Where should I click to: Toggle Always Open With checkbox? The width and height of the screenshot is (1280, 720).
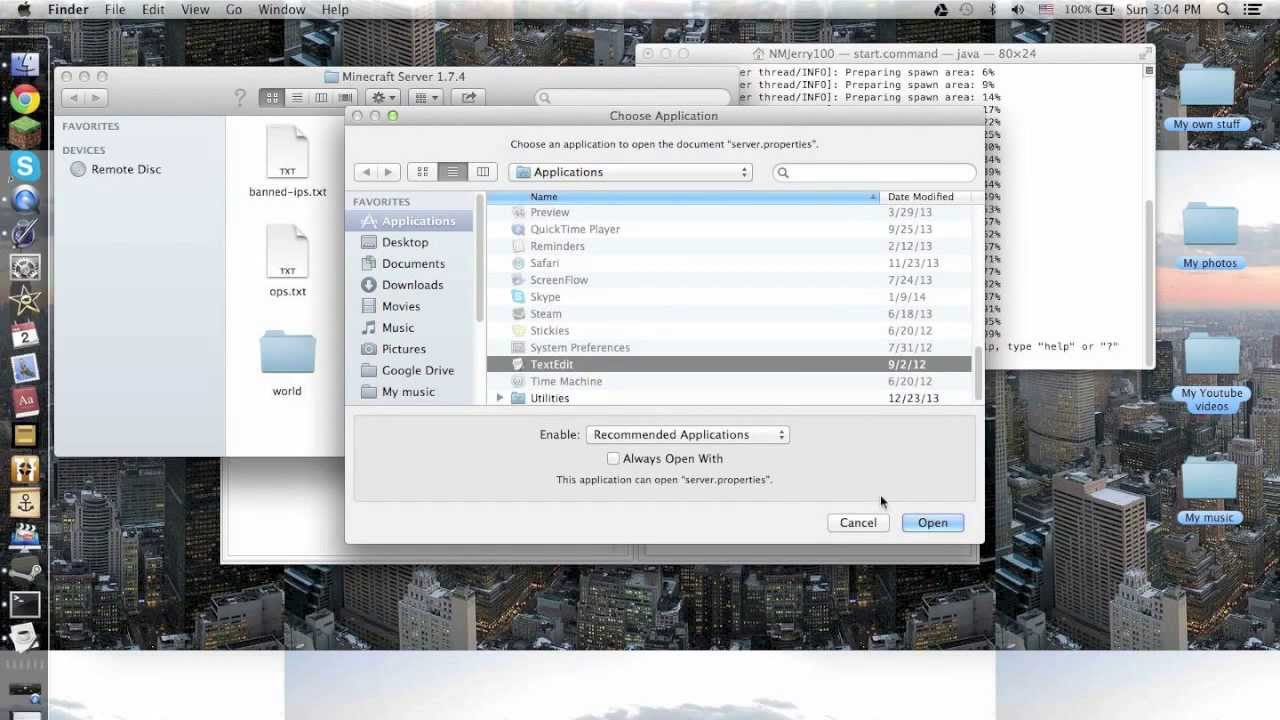[x=613, y=458]
